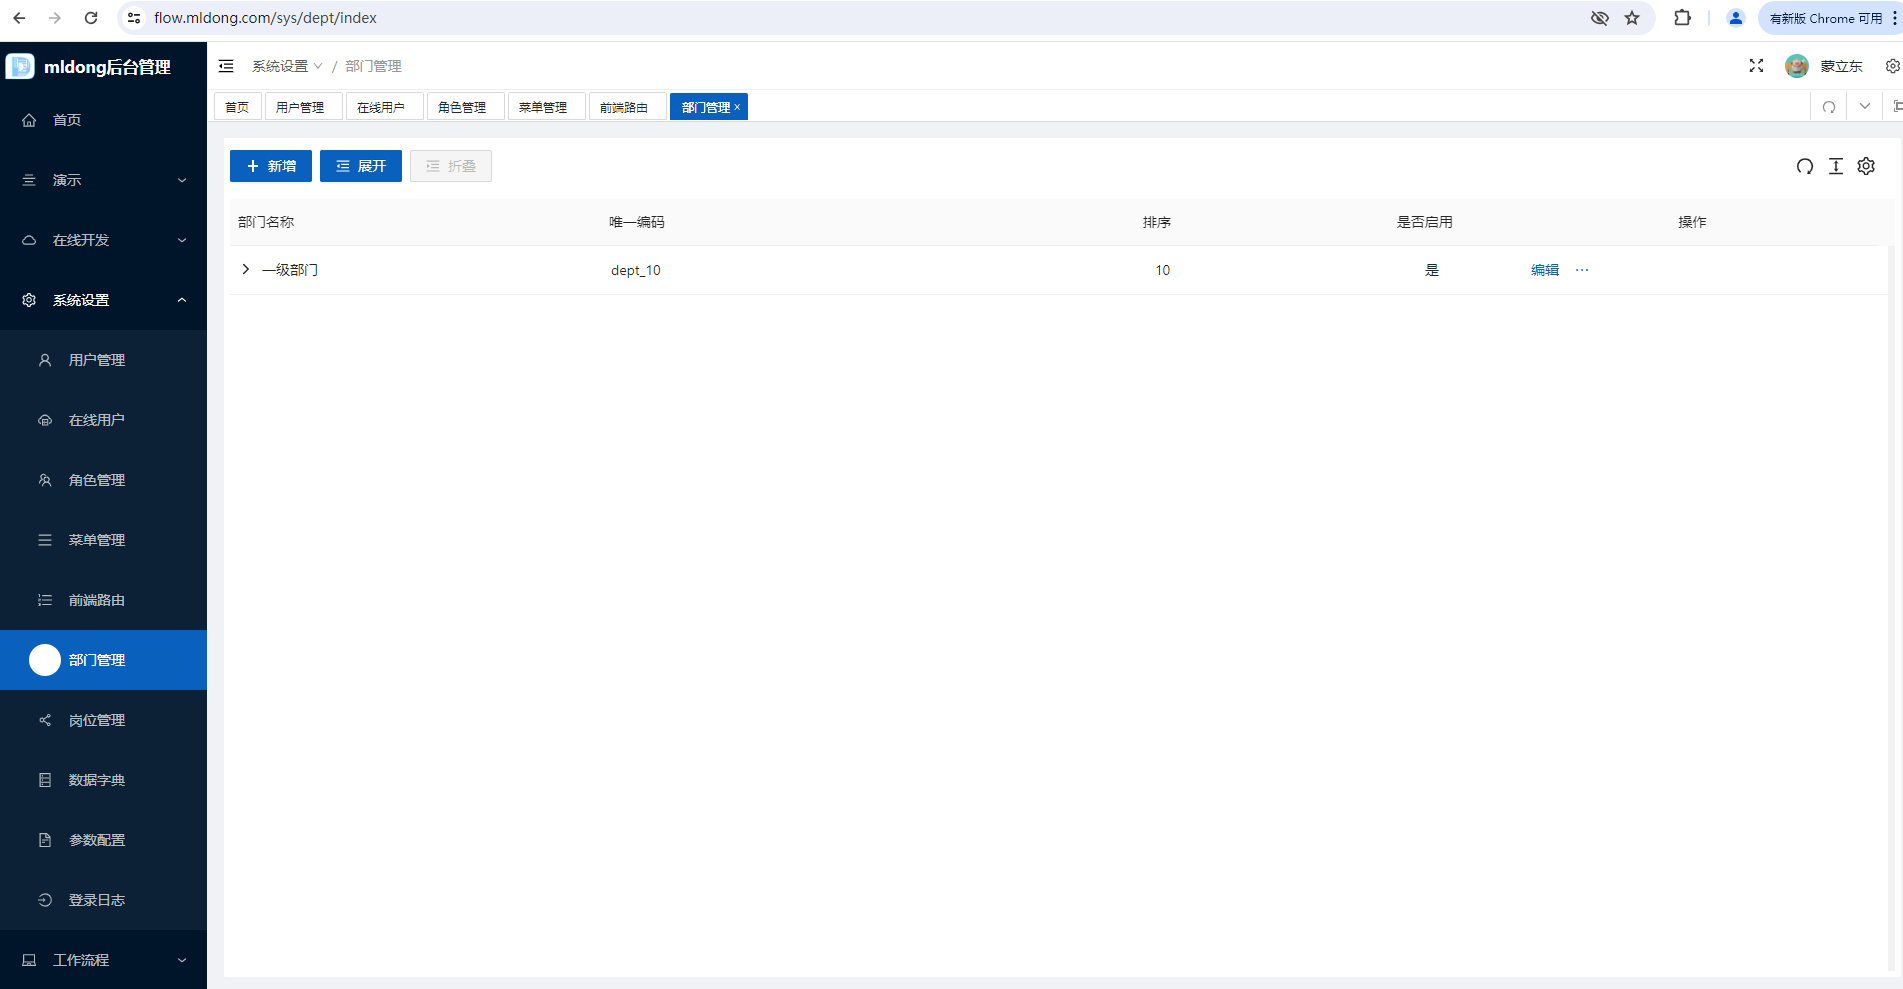1903x989 pixels.
Task: Open table column settings gear
Action: [1866, 166]
